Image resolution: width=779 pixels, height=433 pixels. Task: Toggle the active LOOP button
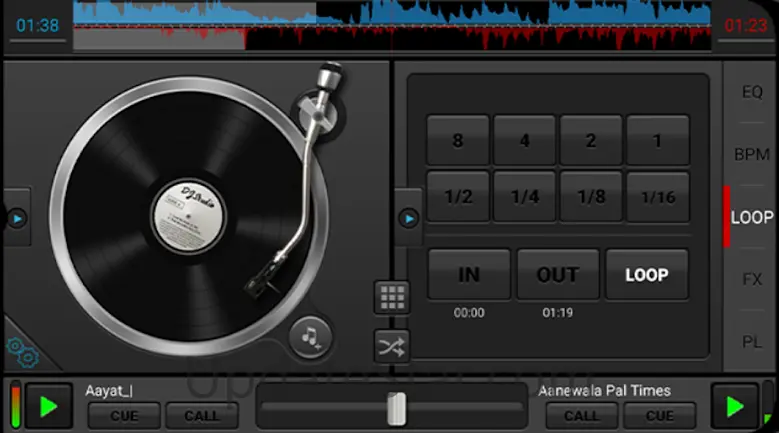(647, 275)
